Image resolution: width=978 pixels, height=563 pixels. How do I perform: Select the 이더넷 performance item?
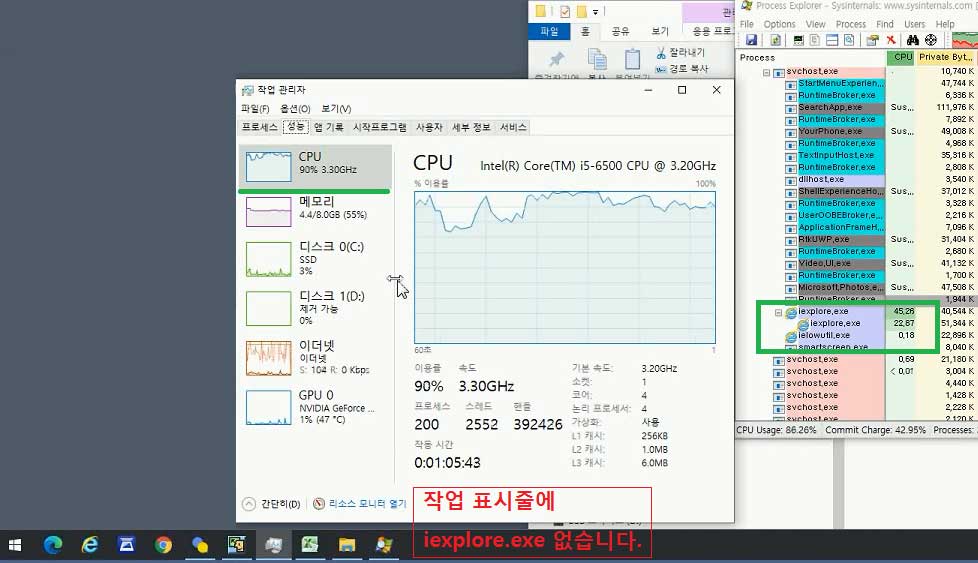[315, 357]
